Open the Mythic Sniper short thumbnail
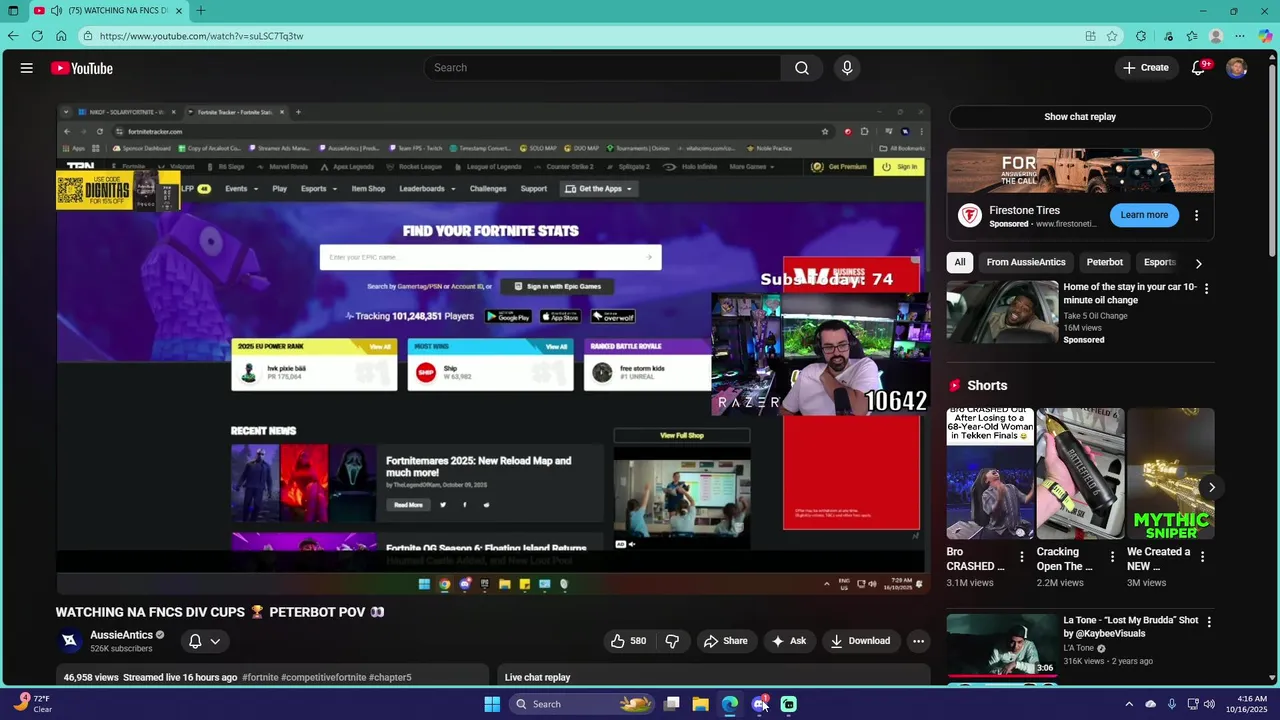Image resolution: width=1280 pixels, height=720 pixels. pos(1170,473)
